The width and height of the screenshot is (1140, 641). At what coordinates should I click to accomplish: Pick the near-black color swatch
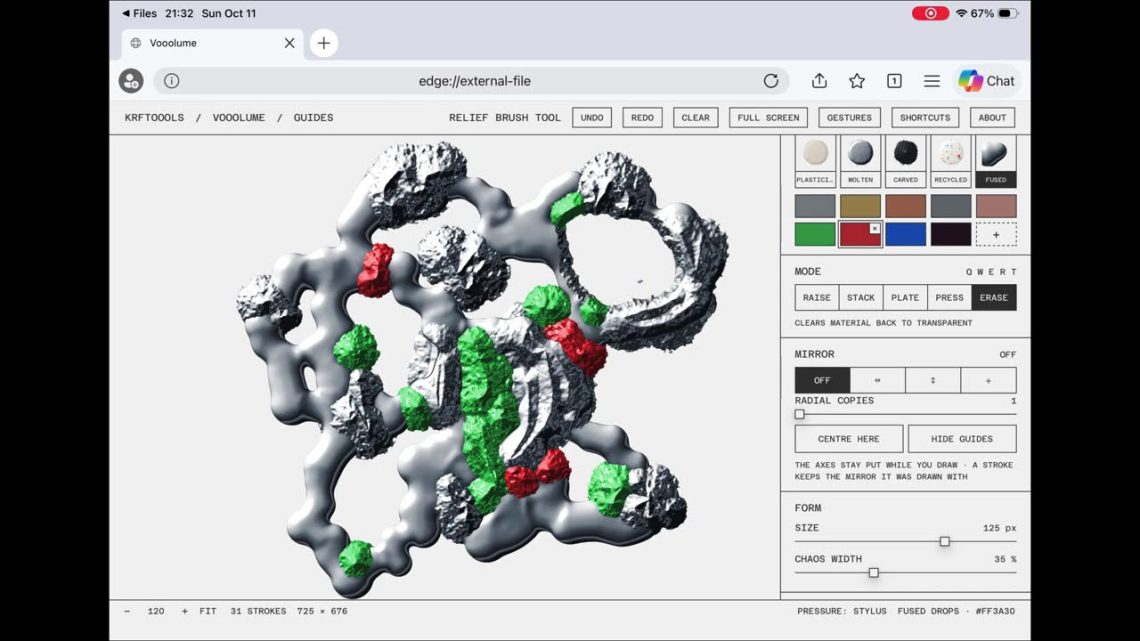(x=951, y=234)
